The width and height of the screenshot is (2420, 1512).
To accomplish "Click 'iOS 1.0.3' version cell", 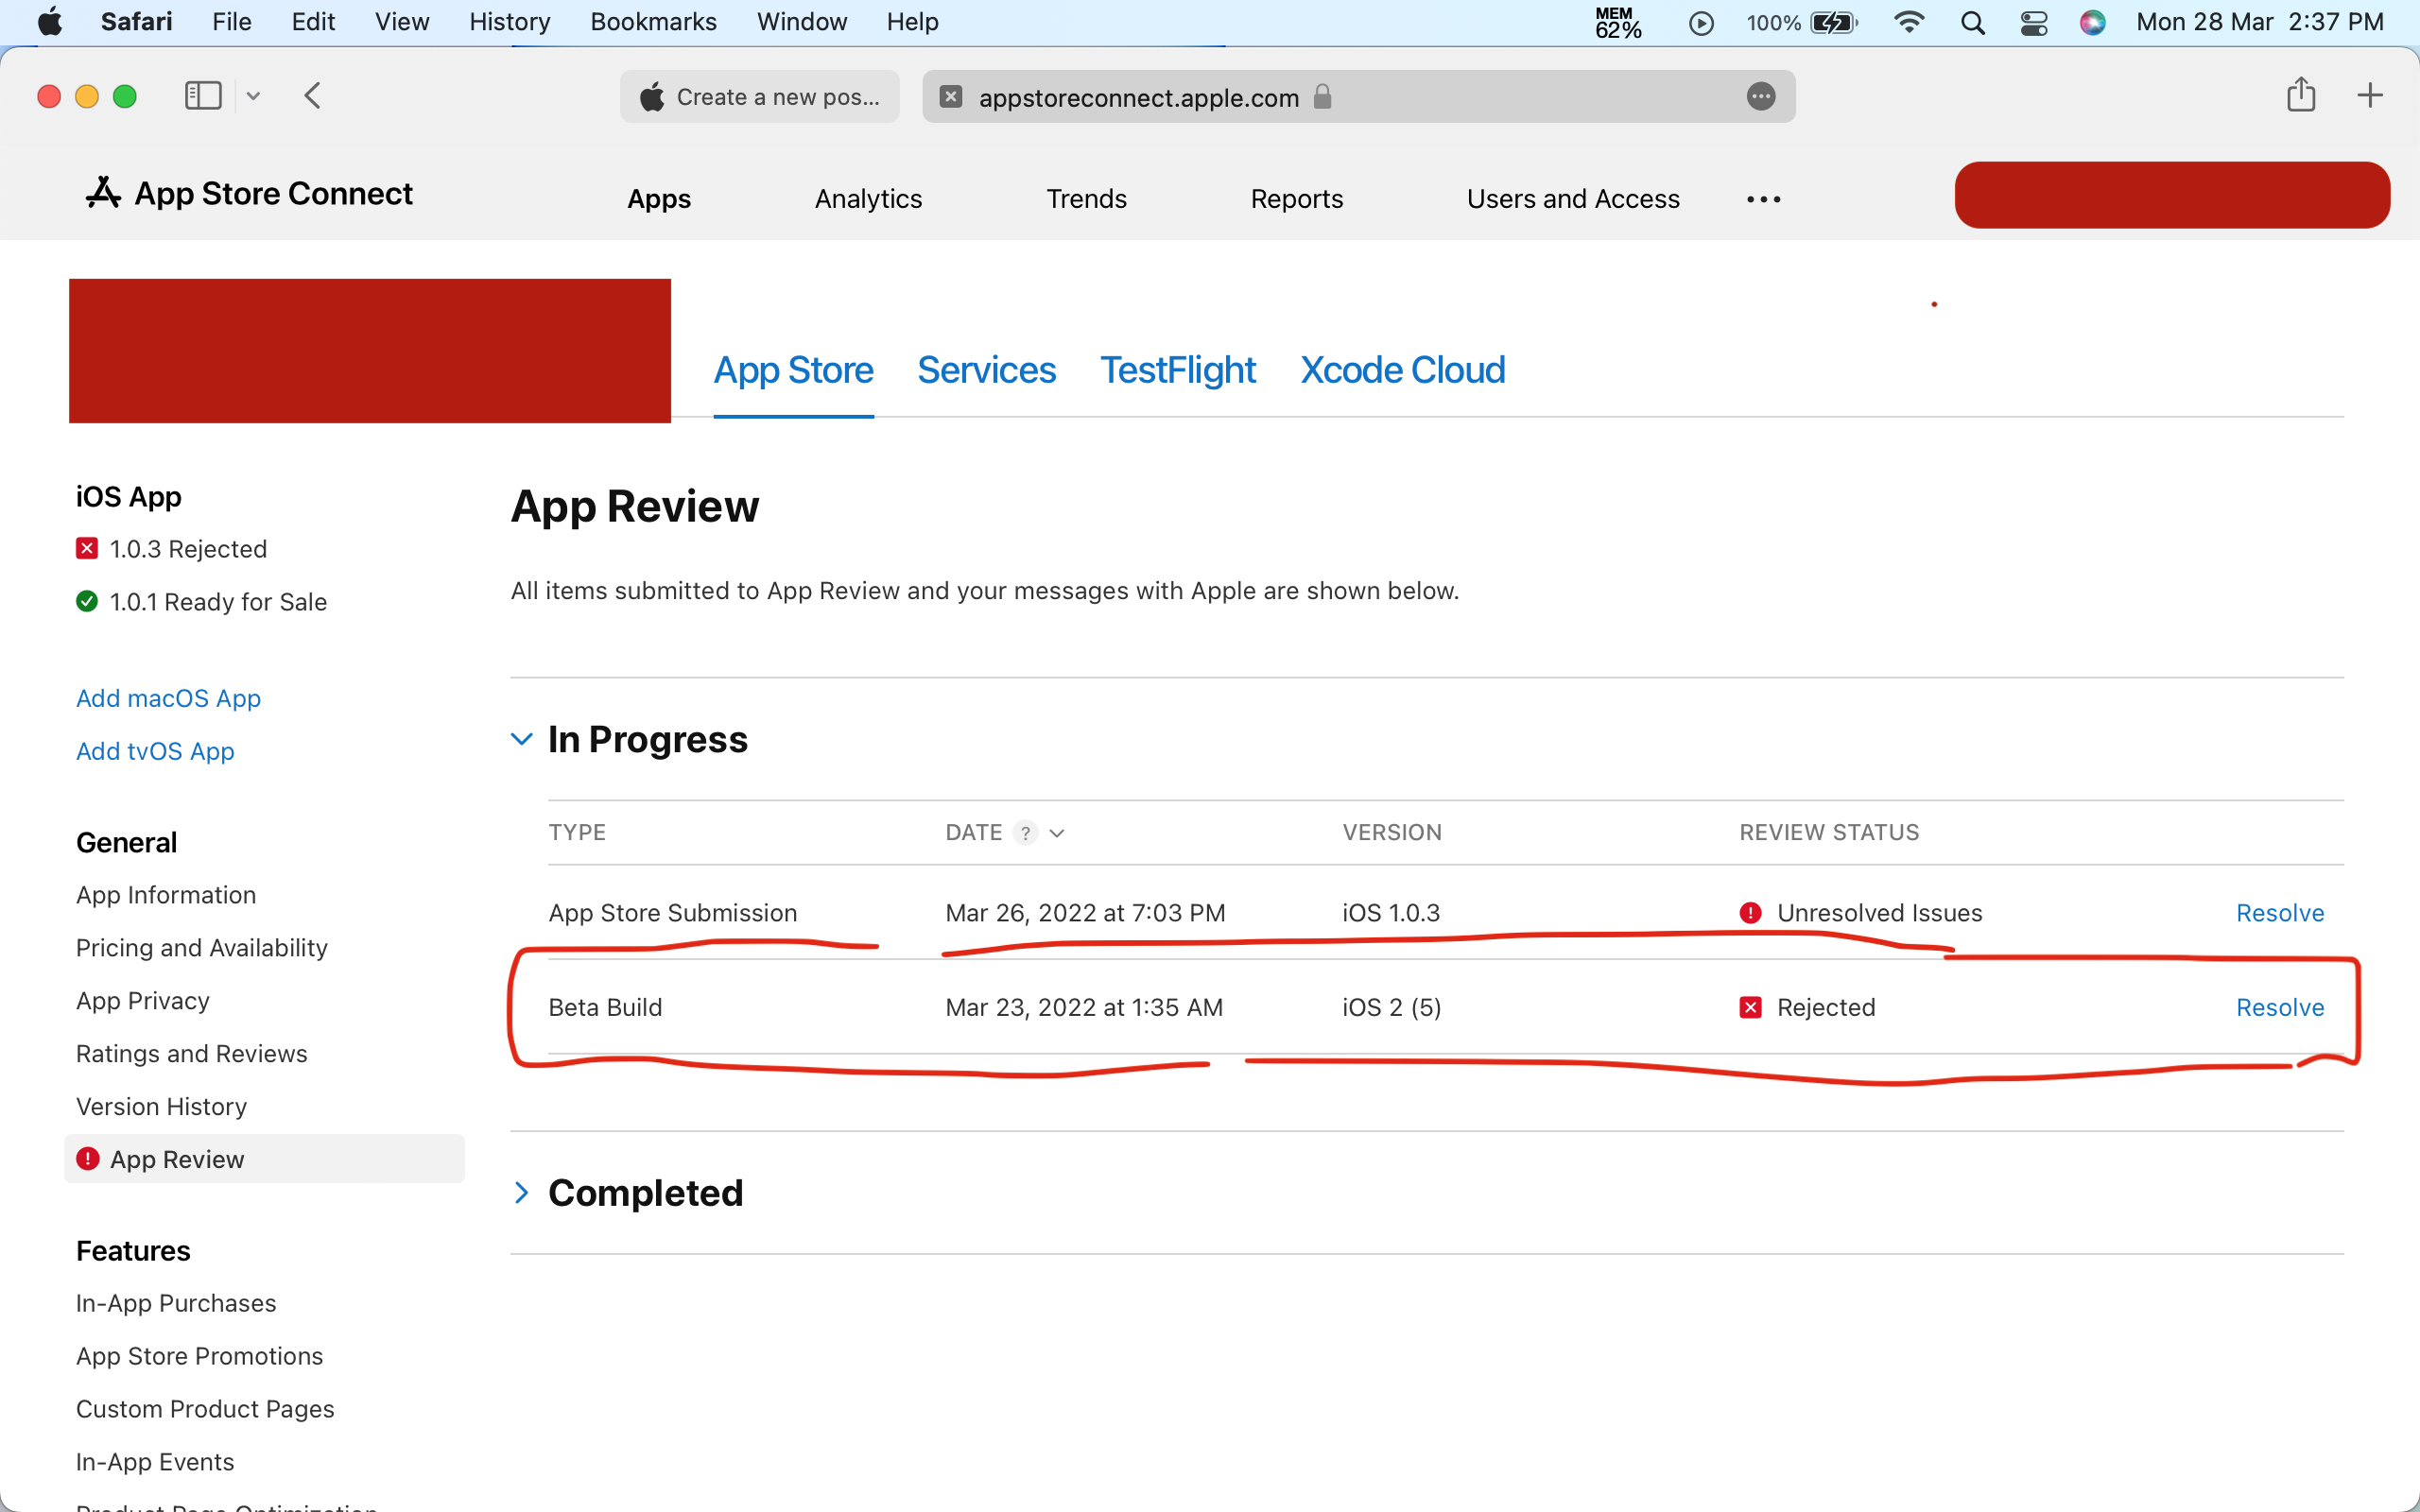I will point(1391,913).
